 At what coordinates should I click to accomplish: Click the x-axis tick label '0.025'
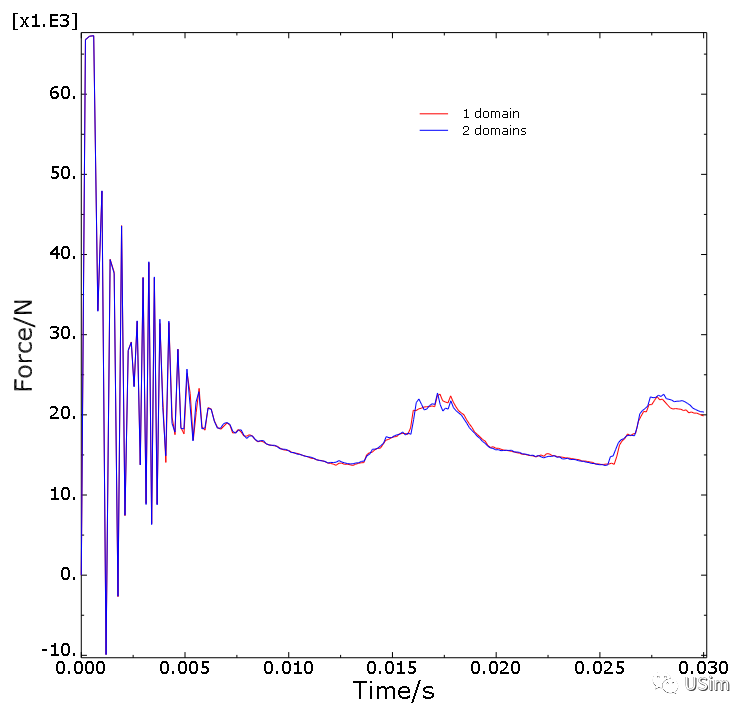pyautogui.click(x=599, y=668)
